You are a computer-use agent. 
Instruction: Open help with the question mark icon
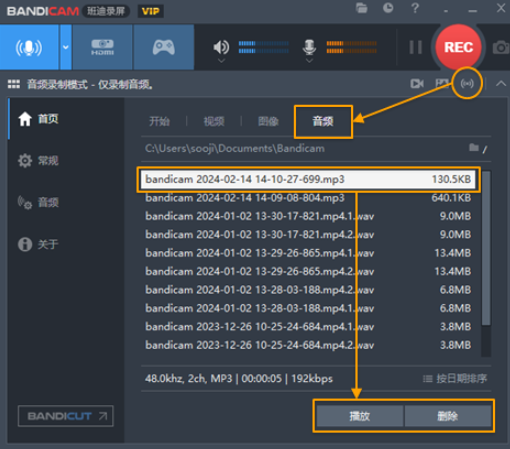click(415, 8)
